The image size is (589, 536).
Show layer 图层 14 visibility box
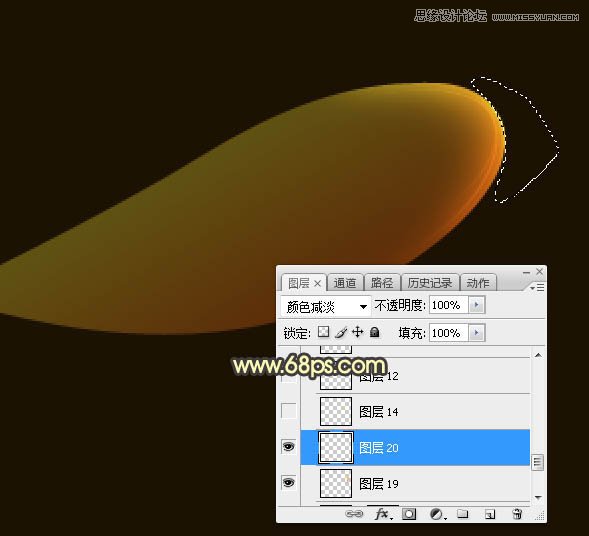click(288, 411)
